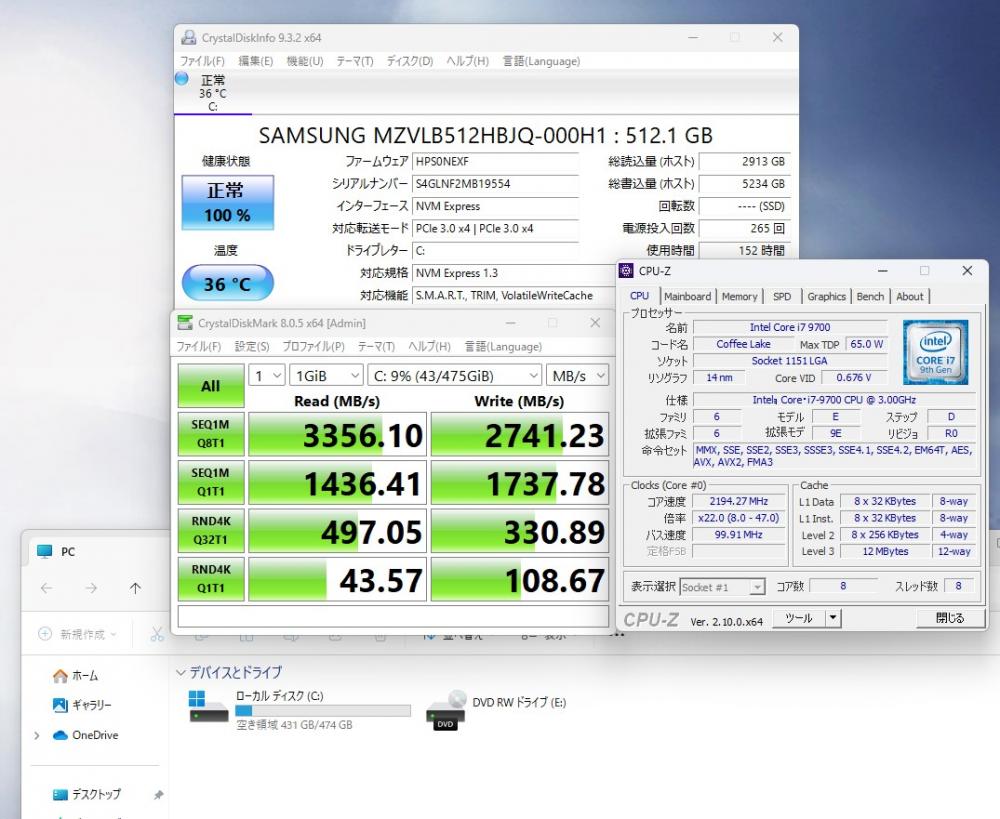Click the 36 °C temperature button
Screen dimensions: 1000x819
pos(228,283)
